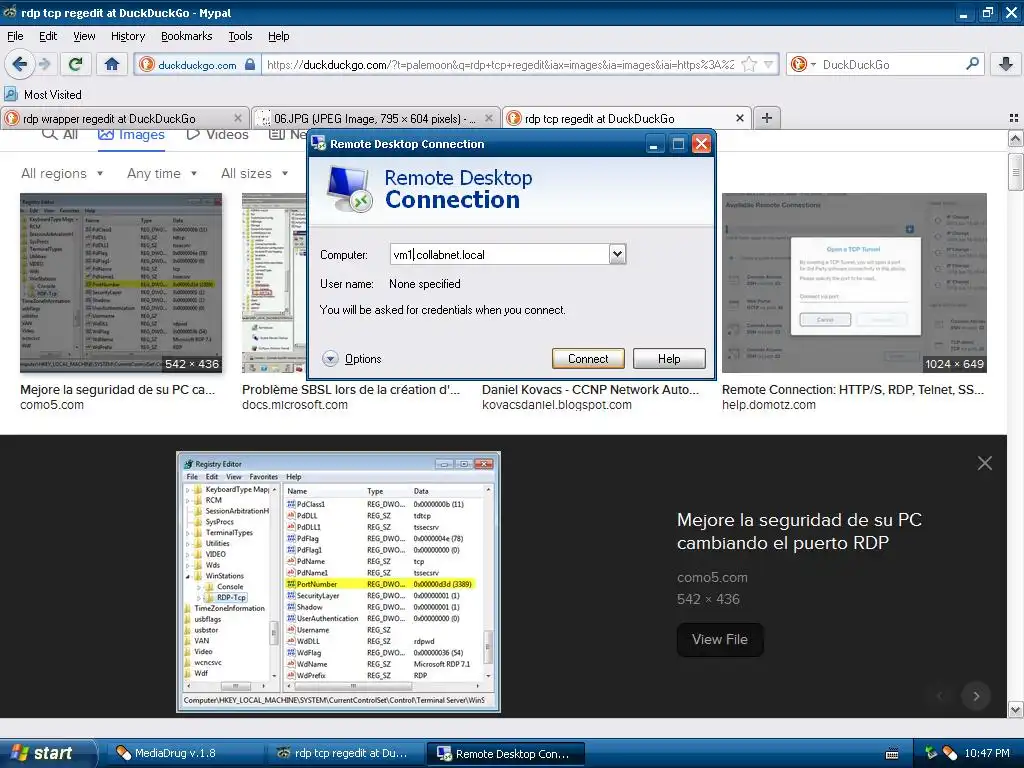Image resolution: width=1024 pixels, height=768 pixels.
Task: Open the Remote Connection HTTP/S result title
Action: tap(853, 390)
